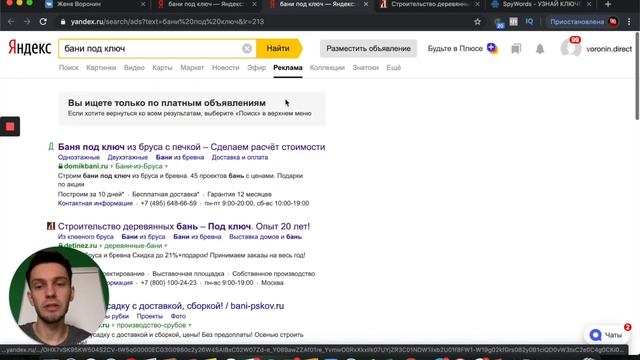Open the voronin.direct profile avatar

tap(571, 48)
